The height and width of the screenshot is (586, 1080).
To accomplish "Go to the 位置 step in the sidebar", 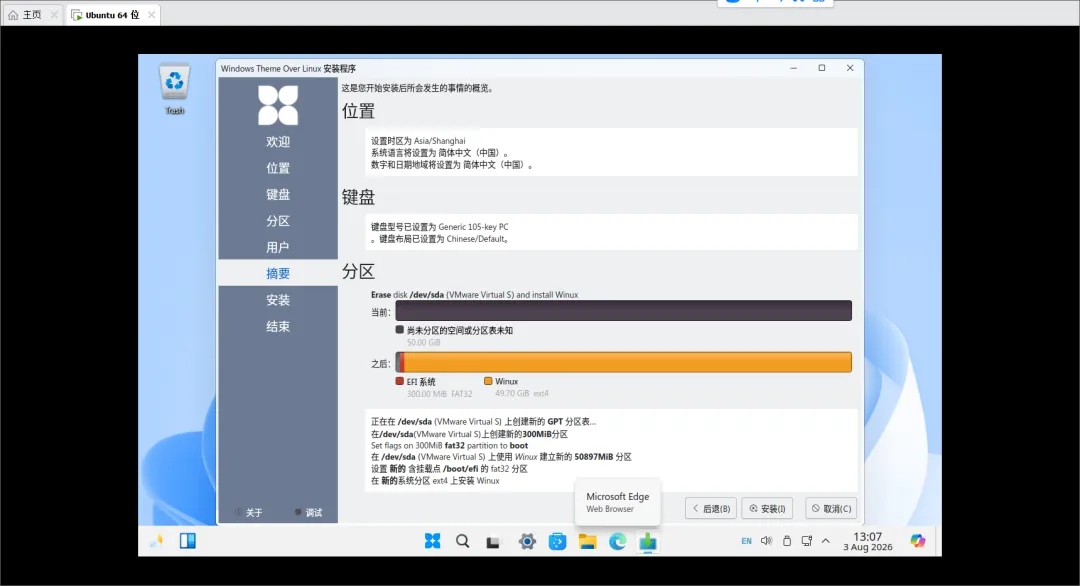I will point(278,168).
